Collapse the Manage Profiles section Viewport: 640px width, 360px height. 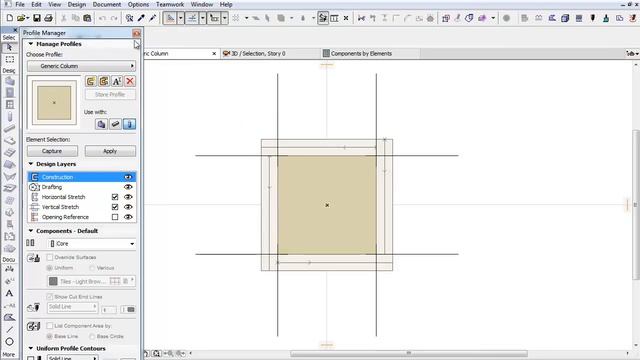(31, 44)
